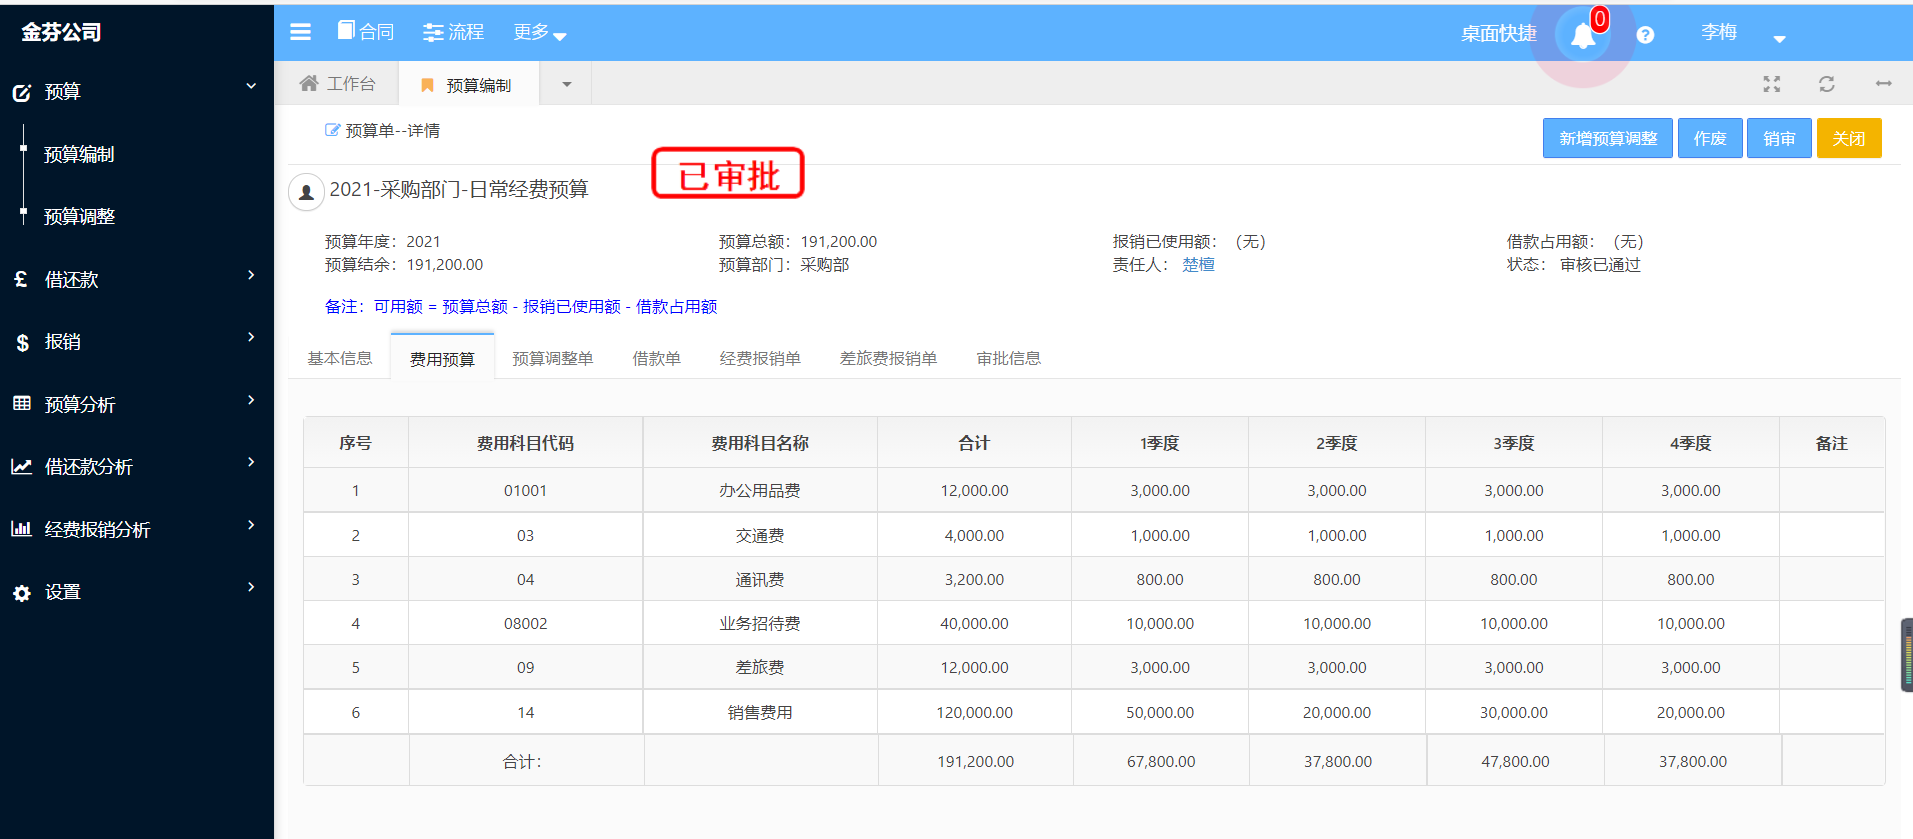Refresh the current tab with reload icon
The image size is (1913, 839).
[x=1827, y=84]
